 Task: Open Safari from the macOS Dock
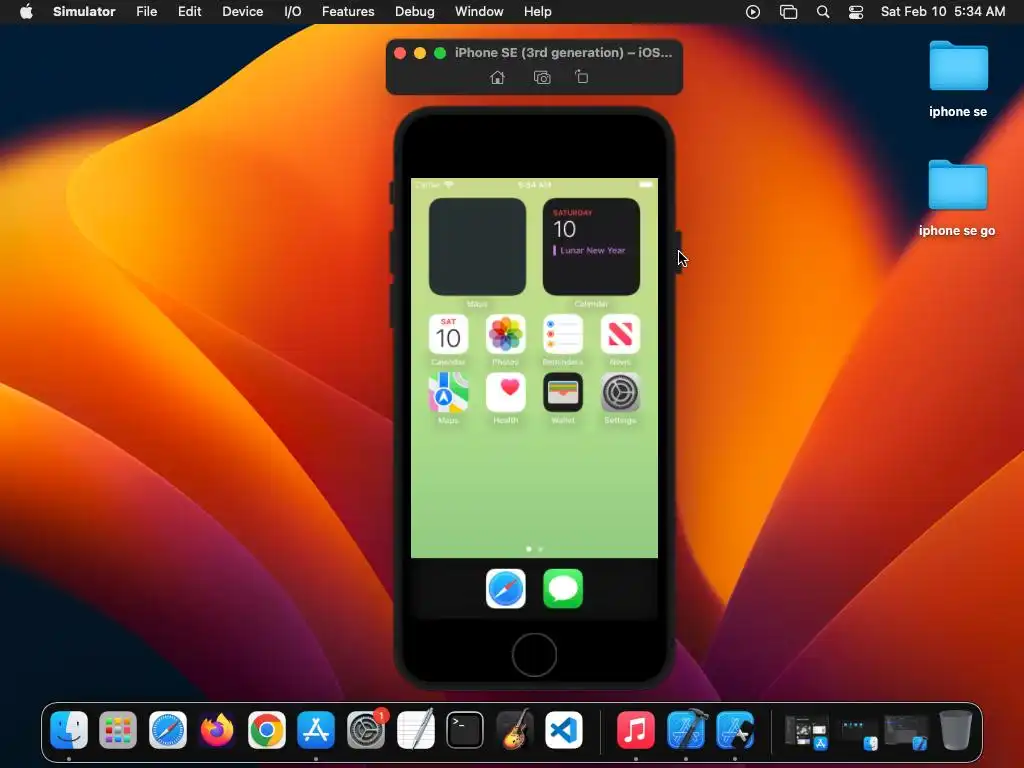[x=168, y=729]
